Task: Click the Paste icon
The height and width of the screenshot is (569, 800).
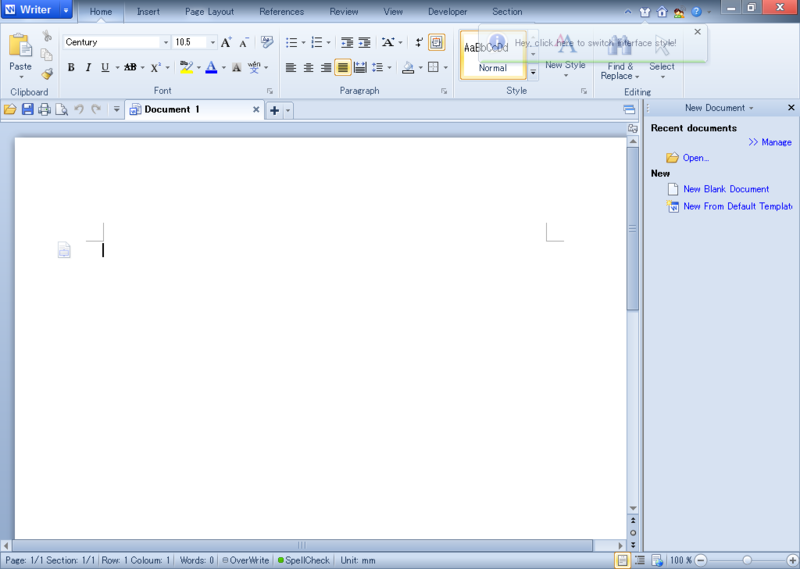Action: [20, 45]
